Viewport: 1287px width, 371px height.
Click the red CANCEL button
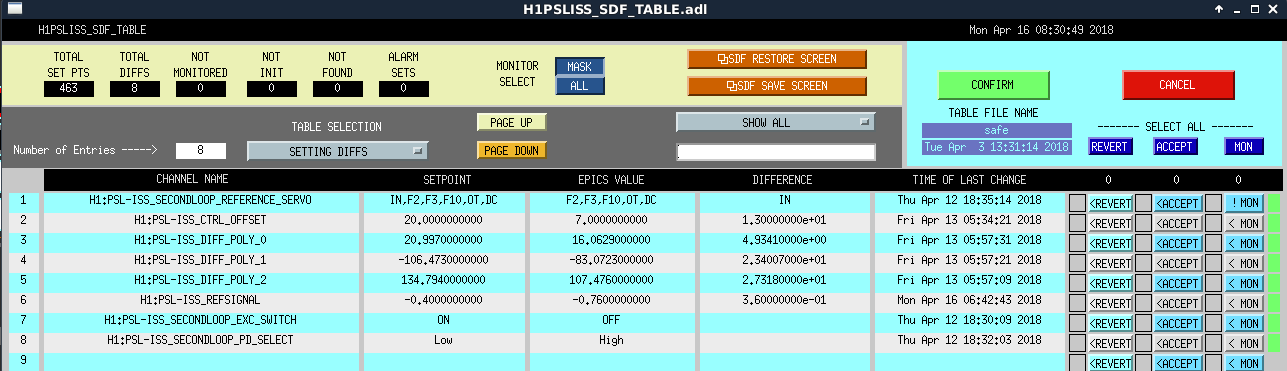[1177, 85]
